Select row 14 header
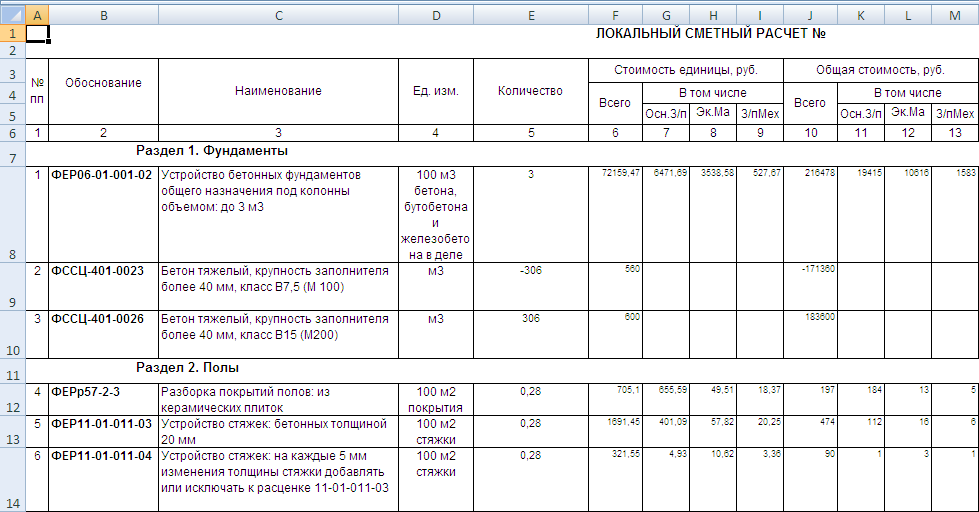979x512 pixels. point(12,480)
